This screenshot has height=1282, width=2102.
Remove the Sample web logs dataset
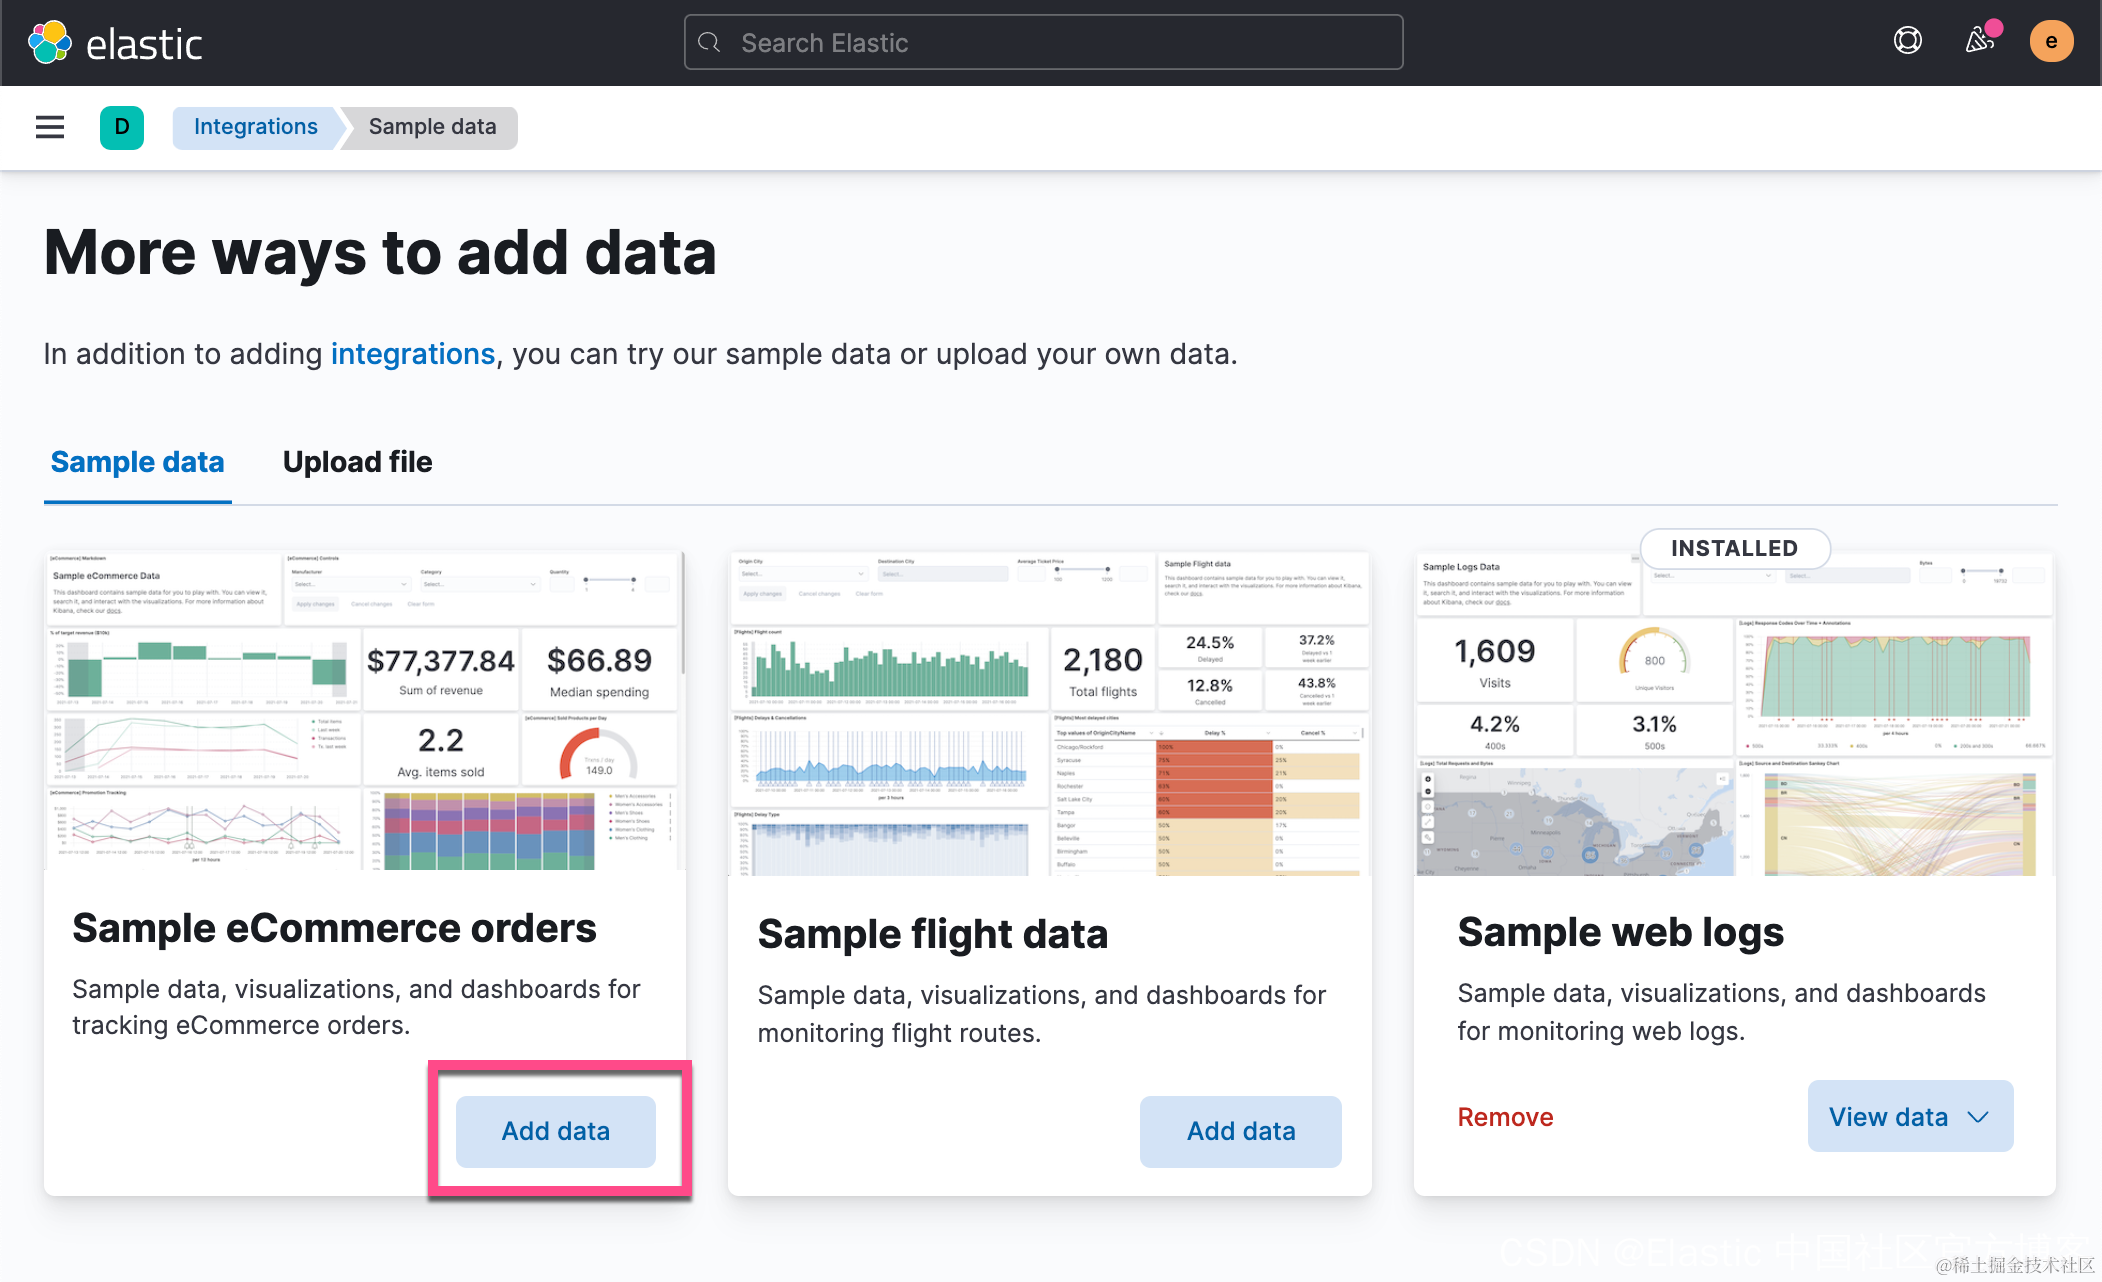click(x=1505, y=1117)
